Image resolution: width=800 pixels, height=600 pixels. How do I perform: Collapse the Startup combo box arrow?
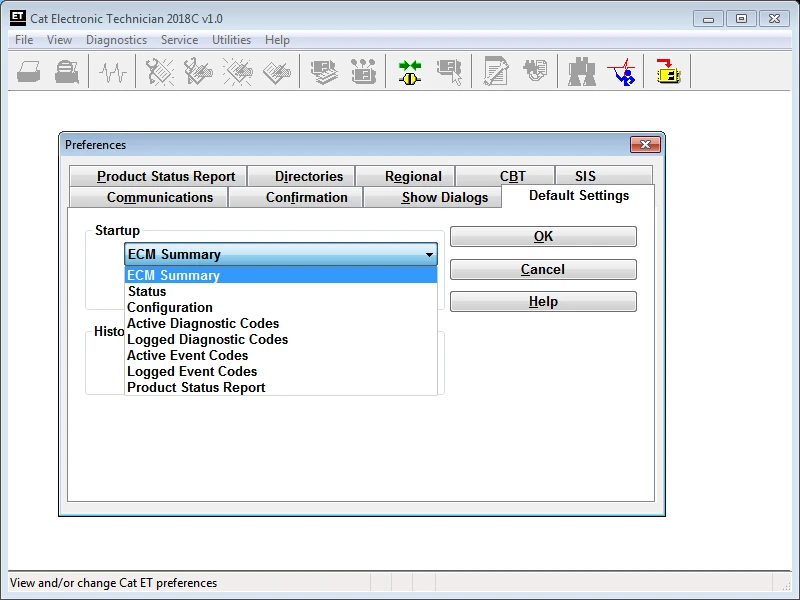tap(429, 254)
